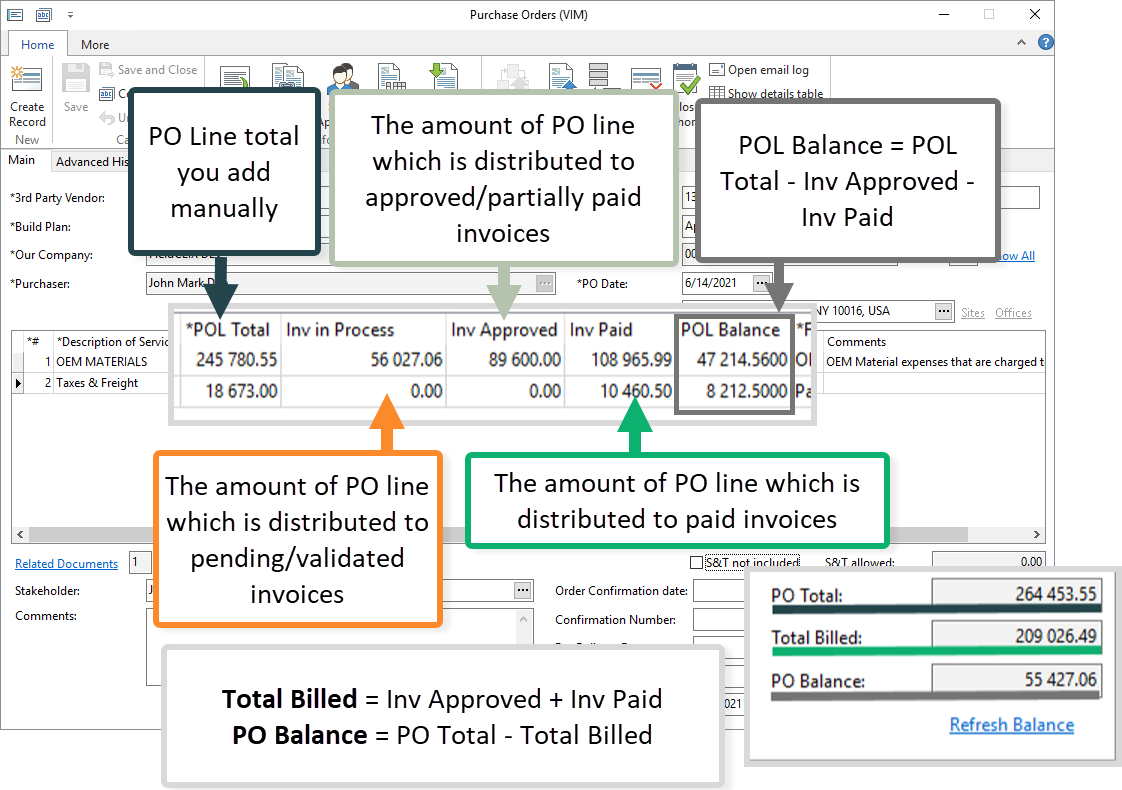
Task: Click the POL Total cell 245 780.55
Action: [229, 359]
